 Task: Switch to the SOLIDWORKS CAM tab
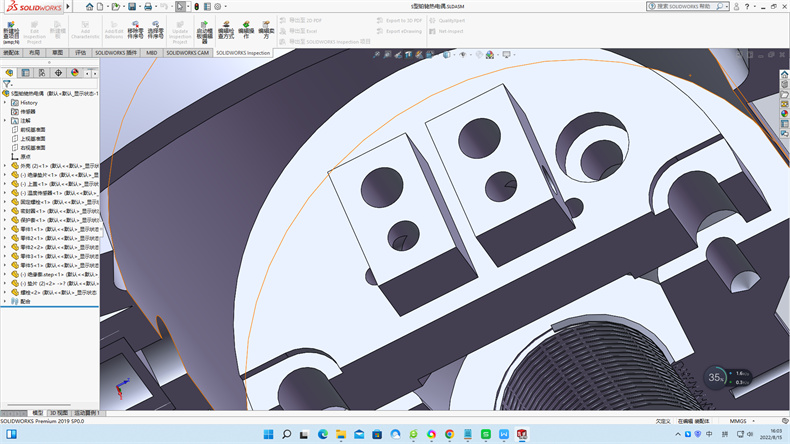click(x=187, y=53)
